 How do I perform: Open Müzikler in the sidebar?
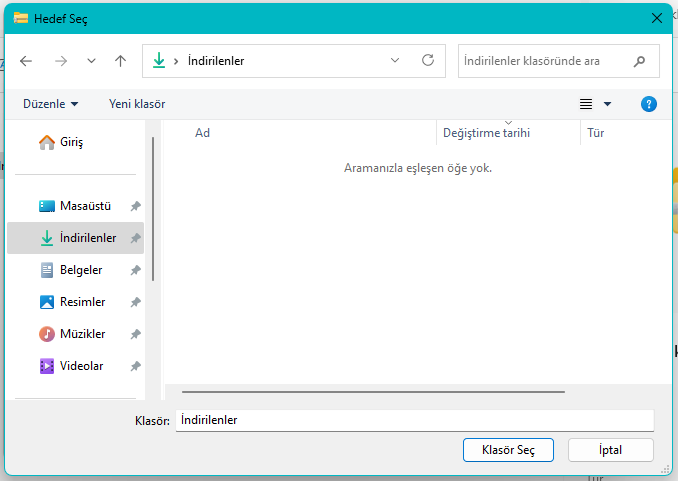tap(75, 334)
